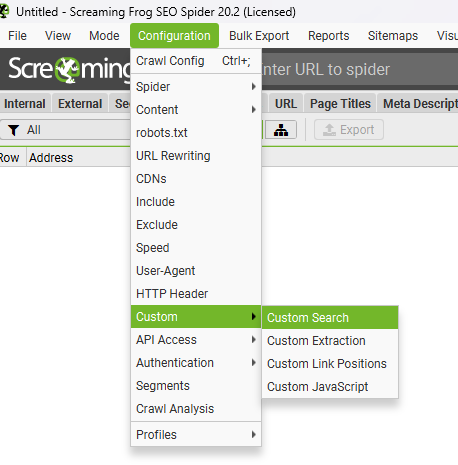
Task: Open HTTP Header configuration
Action: 196,294
